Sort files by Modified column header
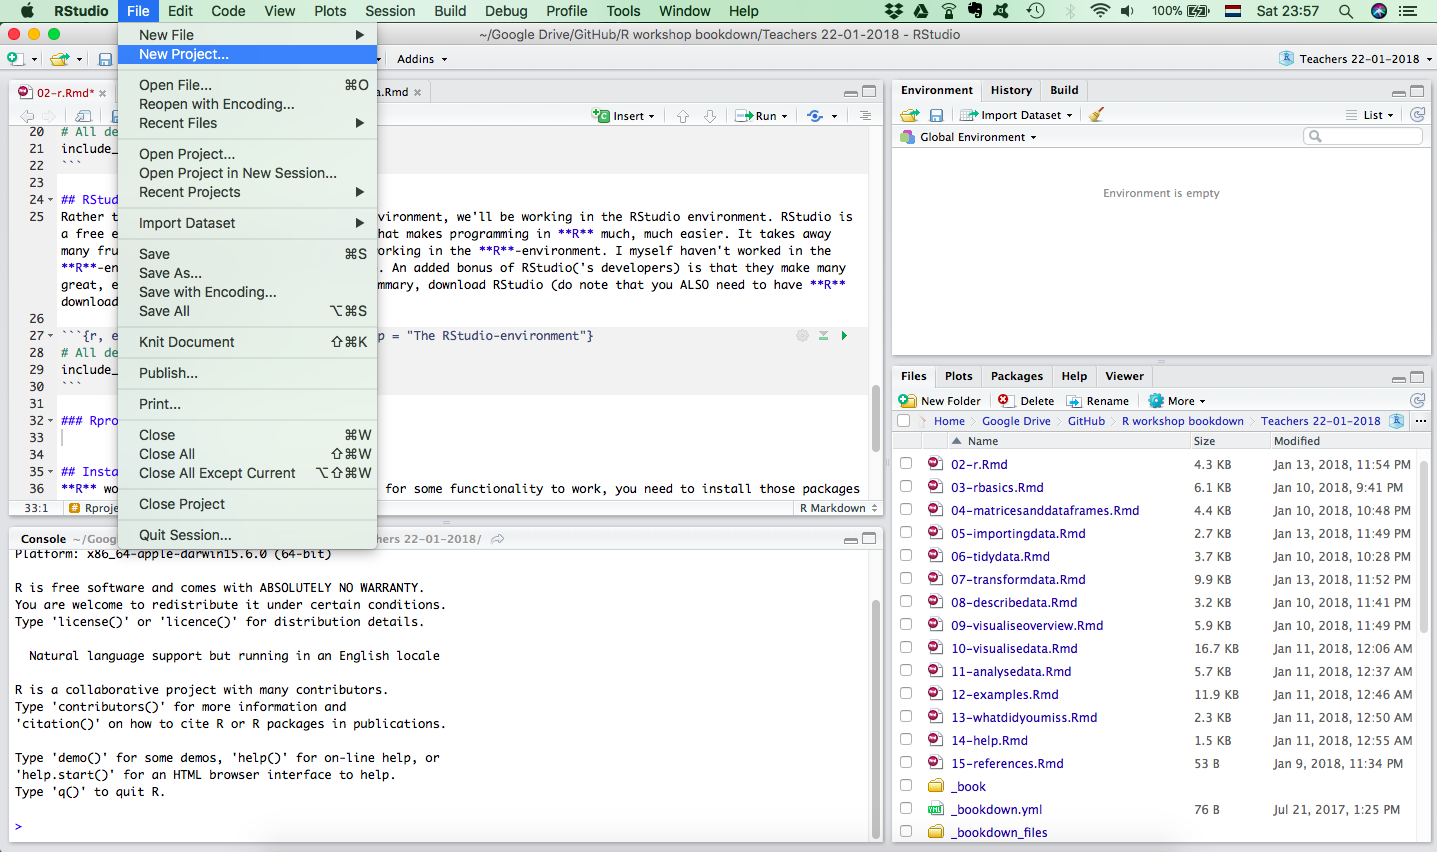Image resolution: width=1437 pixels, height=852 pixels. point(1296,441)
